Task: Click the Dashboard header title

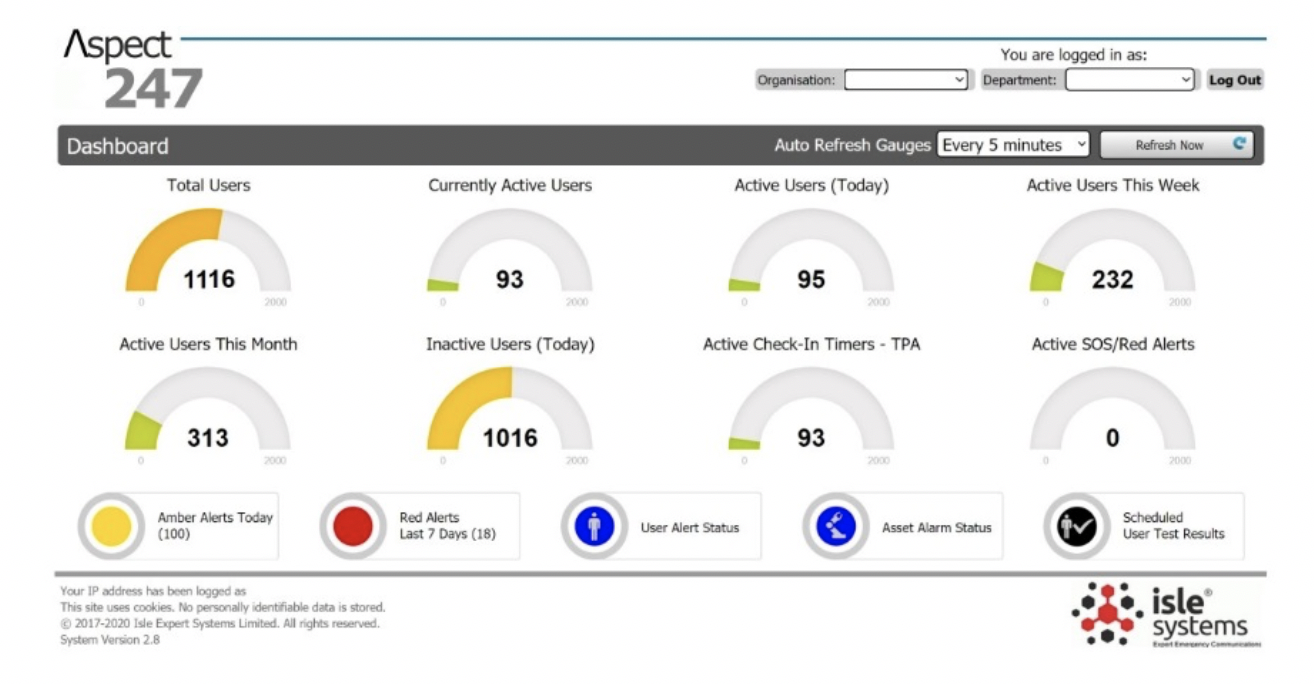Action: click(118, 146)
